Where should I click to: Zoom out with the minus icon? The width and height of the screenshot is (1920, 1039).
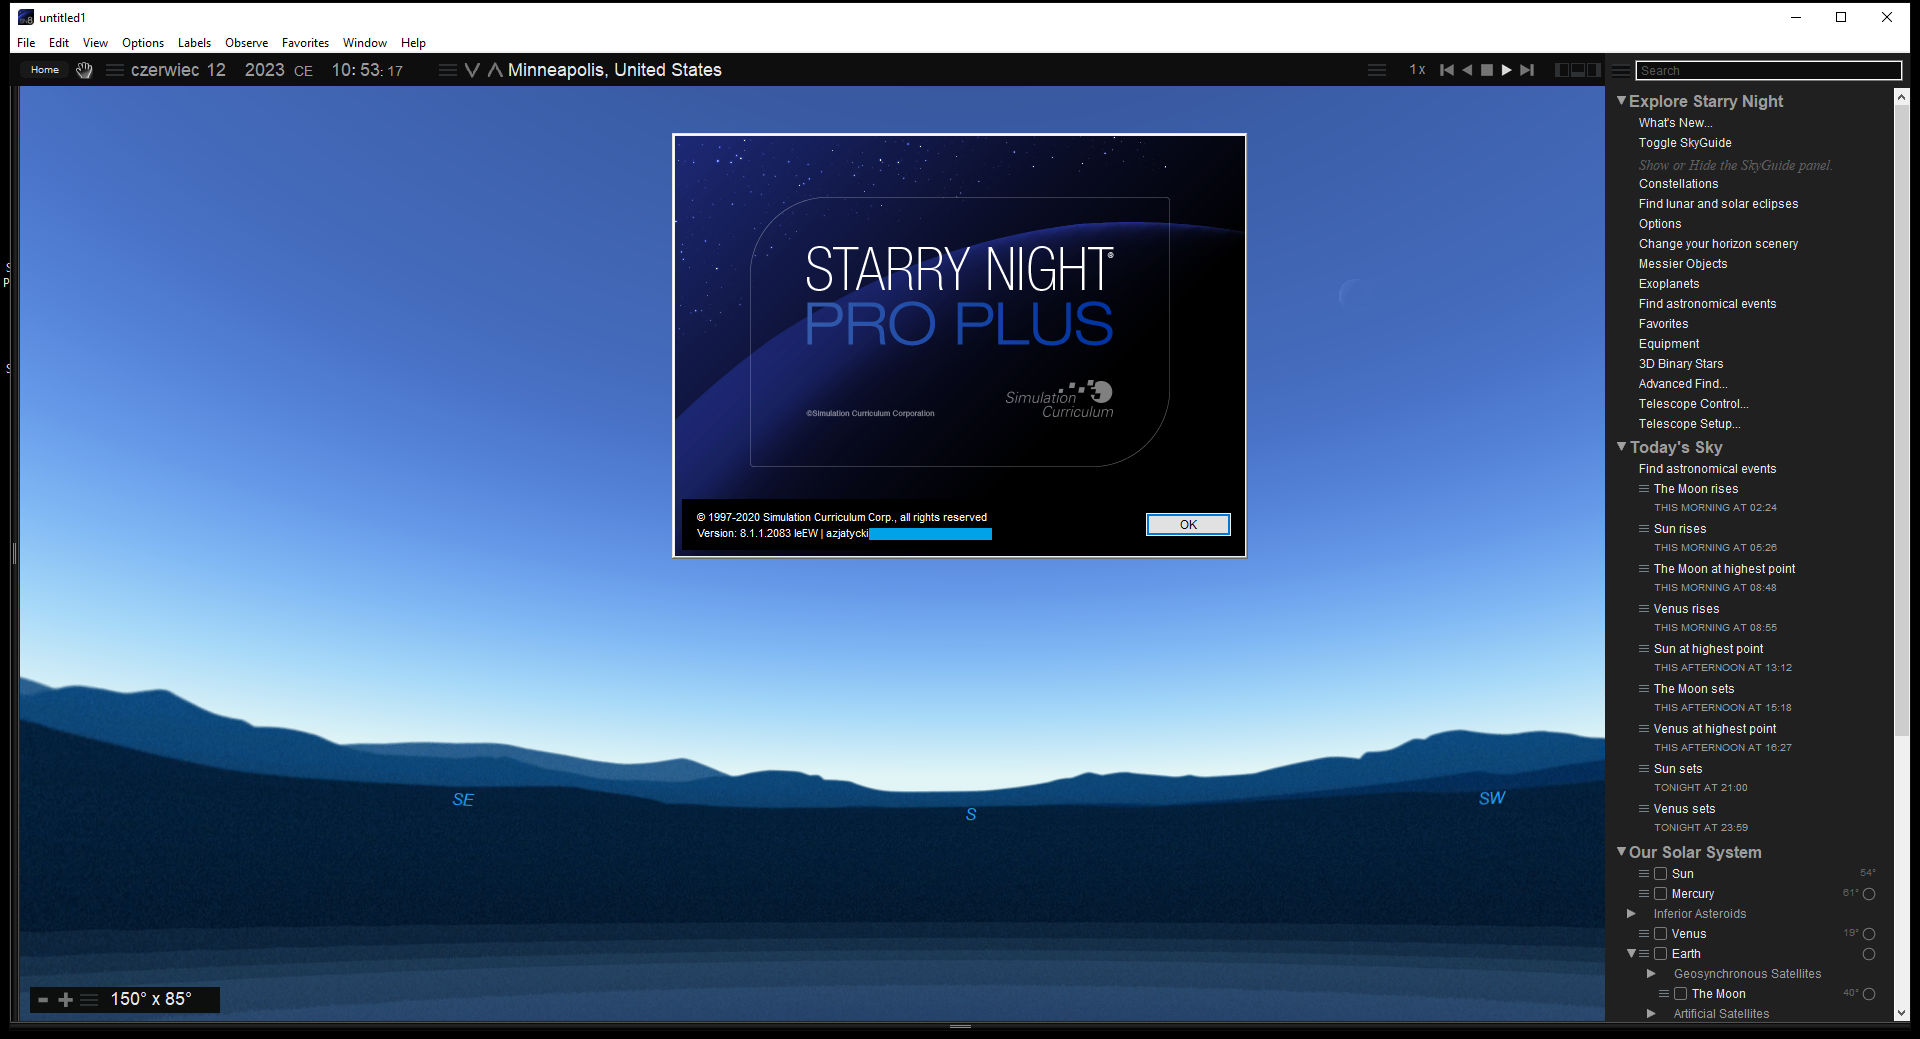tap(42, 999)
